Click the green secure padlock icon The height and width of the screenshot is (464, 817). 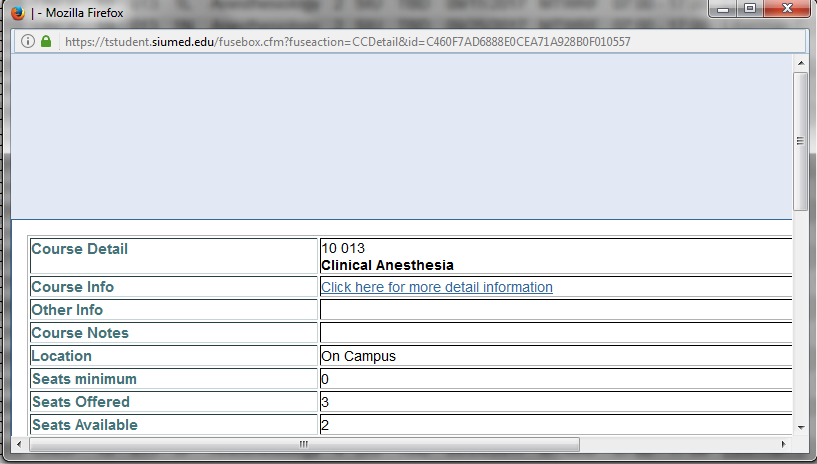(x=46, y=42)
